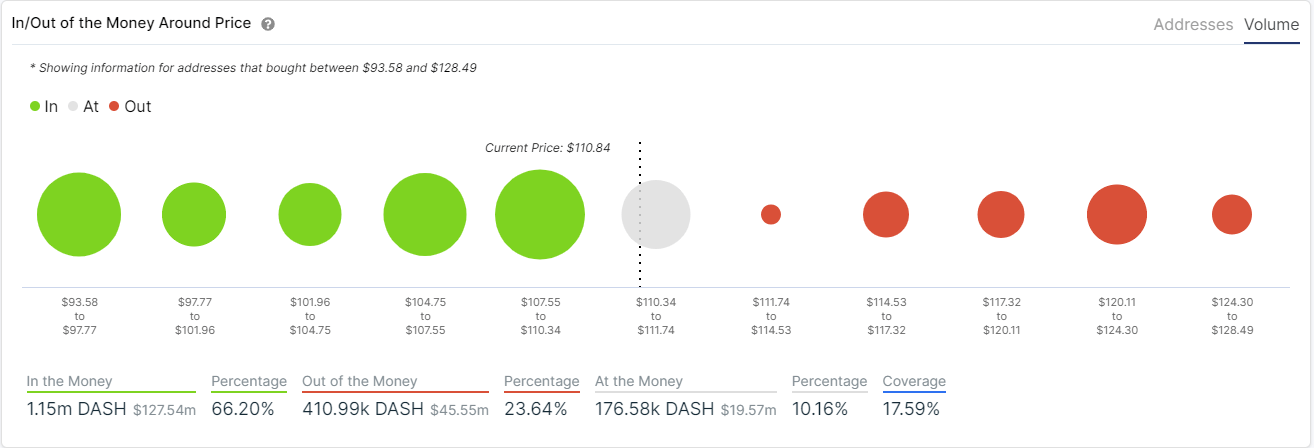Select the small red bubble for $111.74 to $114.53
Screen dimensions: 1314x448
coord(771,214)
